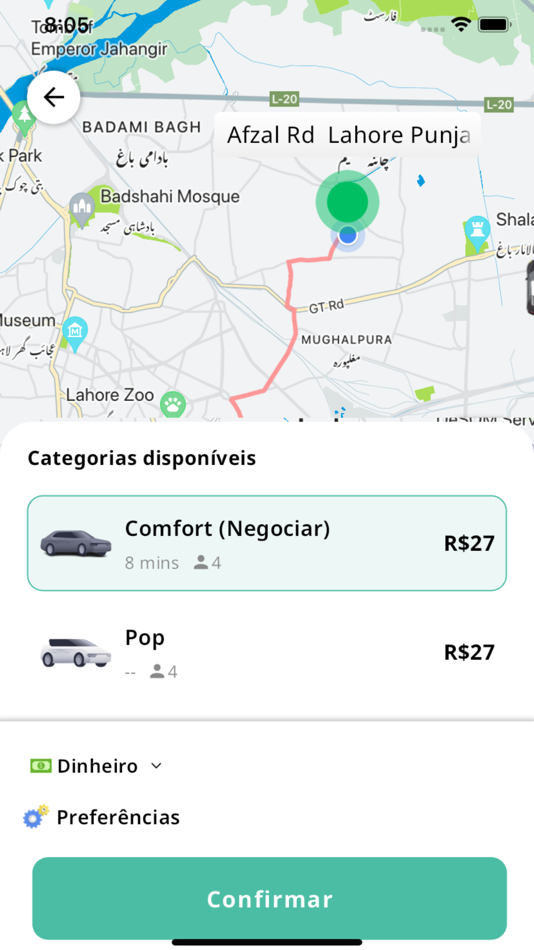Tap the back arrow button

[53, 98]
